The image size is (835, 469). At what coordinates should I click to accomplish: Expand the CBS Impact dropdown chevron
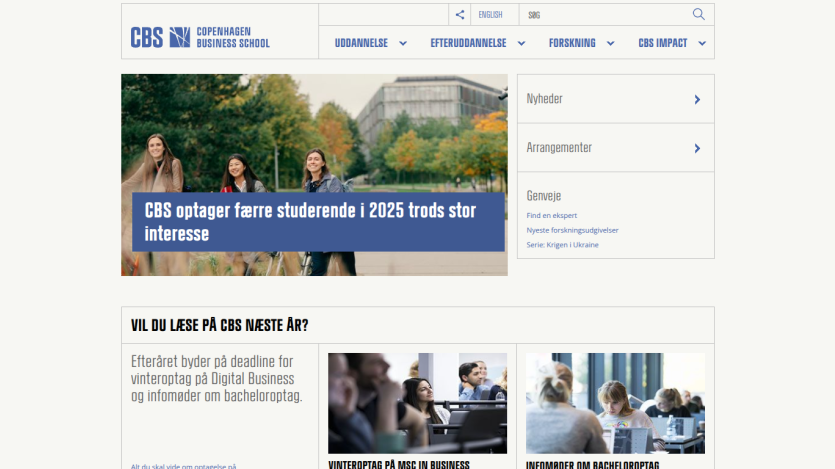pos(702,44)
